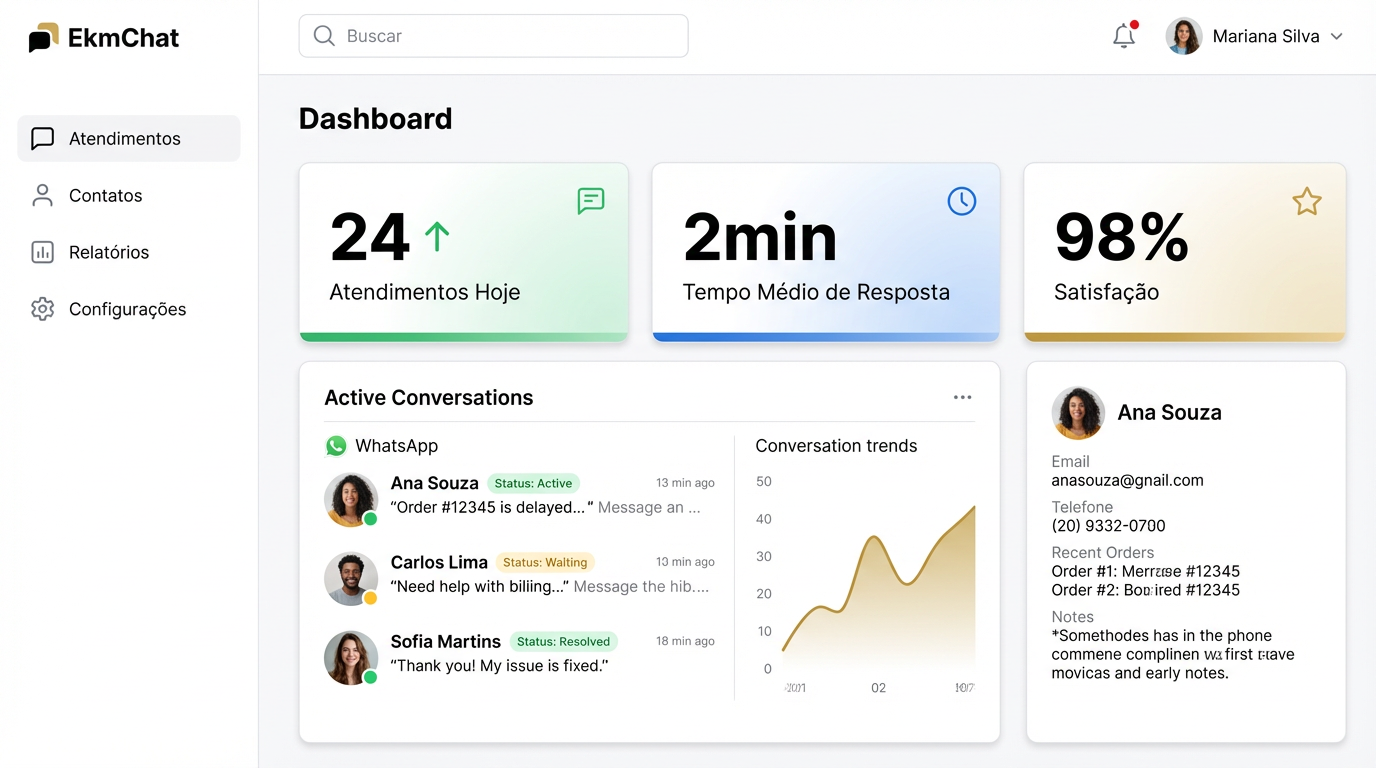Click the Configurações gear icon
The image size is (1376, 768).
[42, 309]
